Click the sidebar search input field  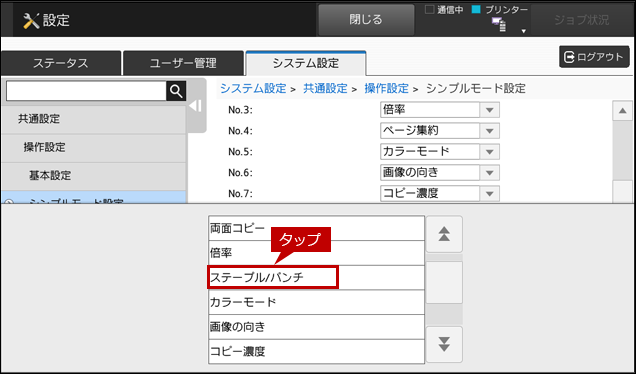tap(86, 91)
